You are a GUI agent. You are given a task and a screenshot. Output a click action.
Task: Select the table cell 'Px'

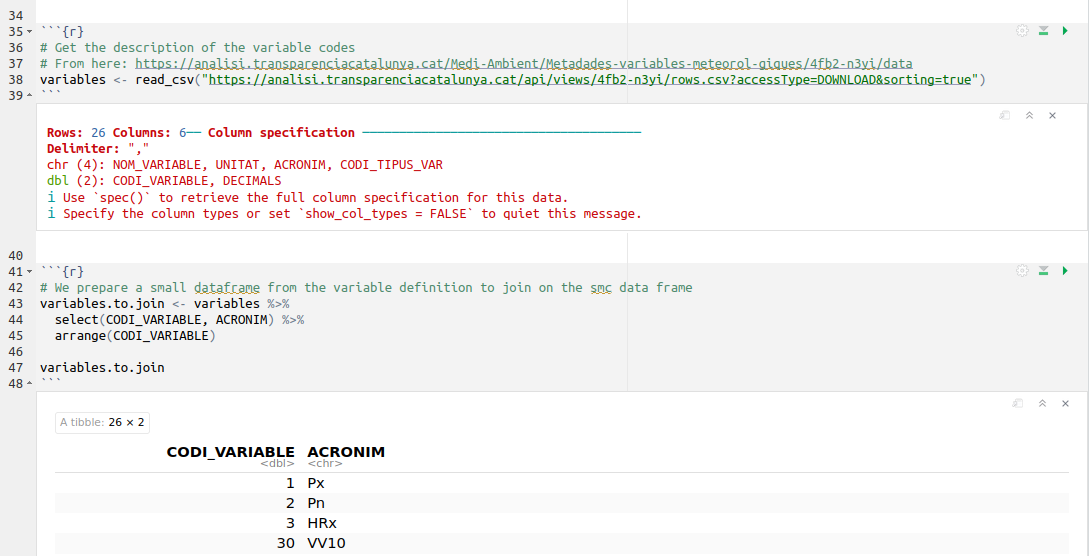point(316,483)
